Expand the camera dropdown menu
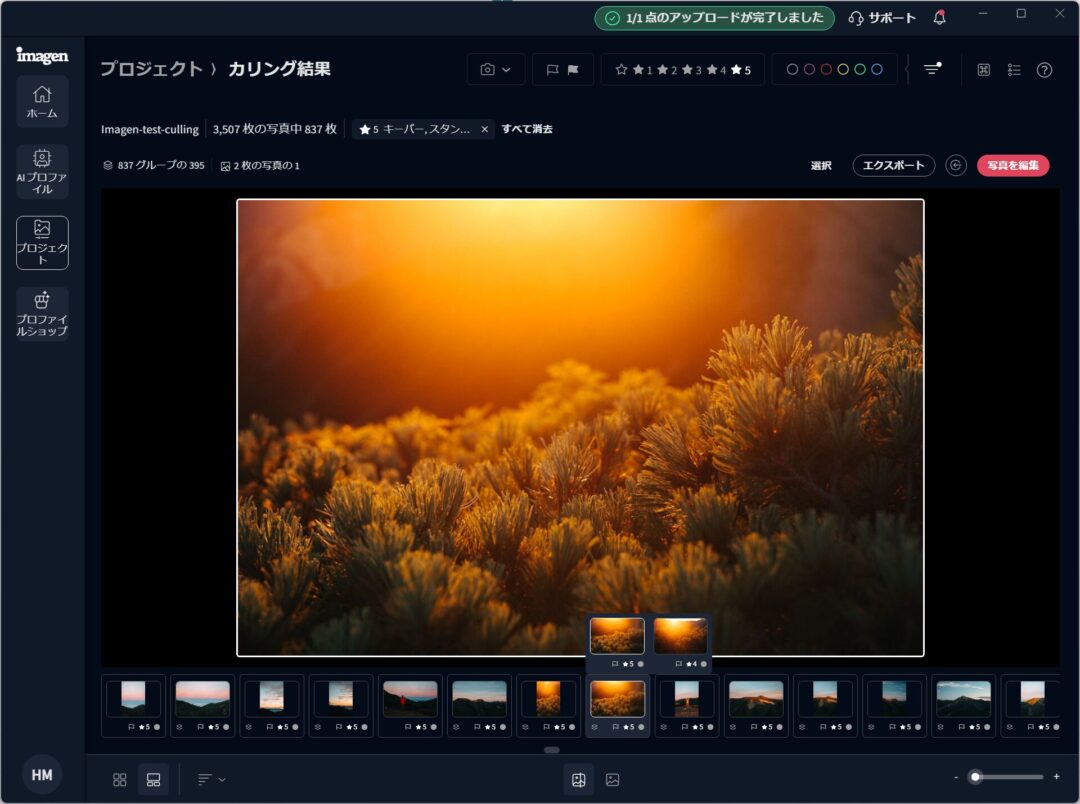 click(495, 70)
